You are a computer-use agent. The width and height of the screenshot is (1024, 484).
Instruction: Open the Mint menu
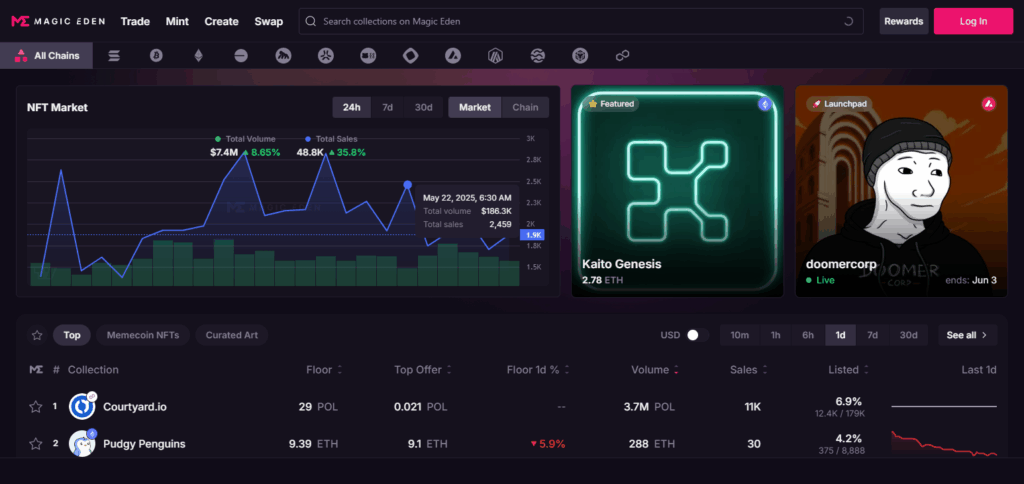point(177,21)
